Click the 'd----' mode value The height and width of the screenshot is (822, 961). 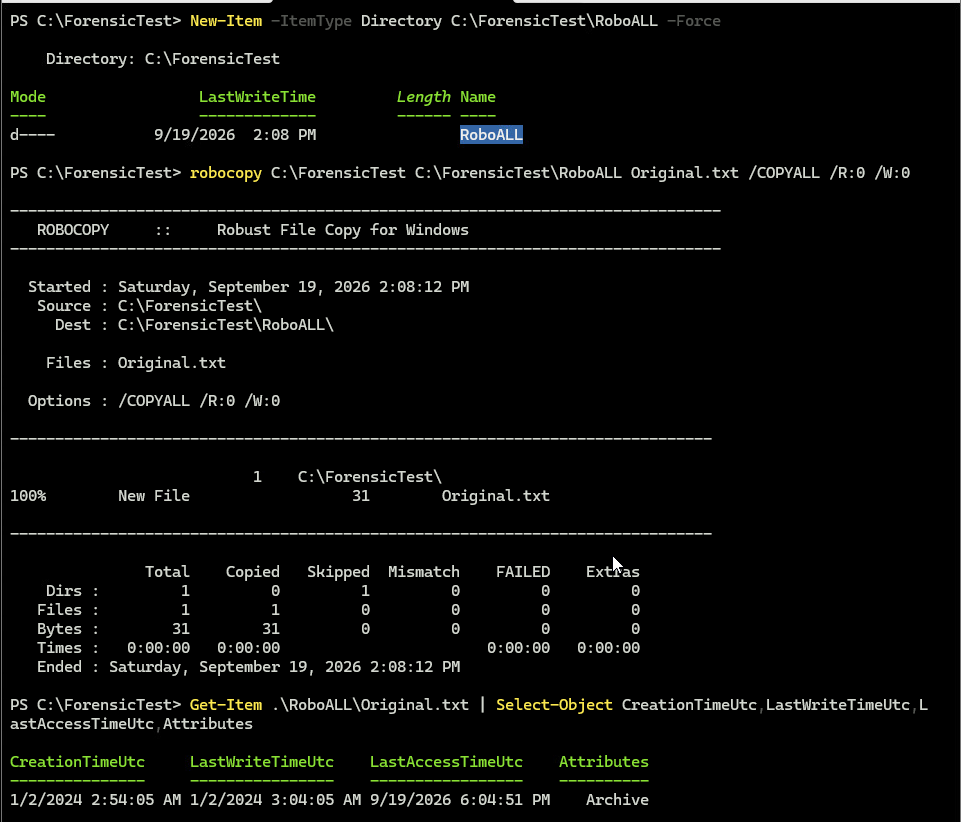32,135
